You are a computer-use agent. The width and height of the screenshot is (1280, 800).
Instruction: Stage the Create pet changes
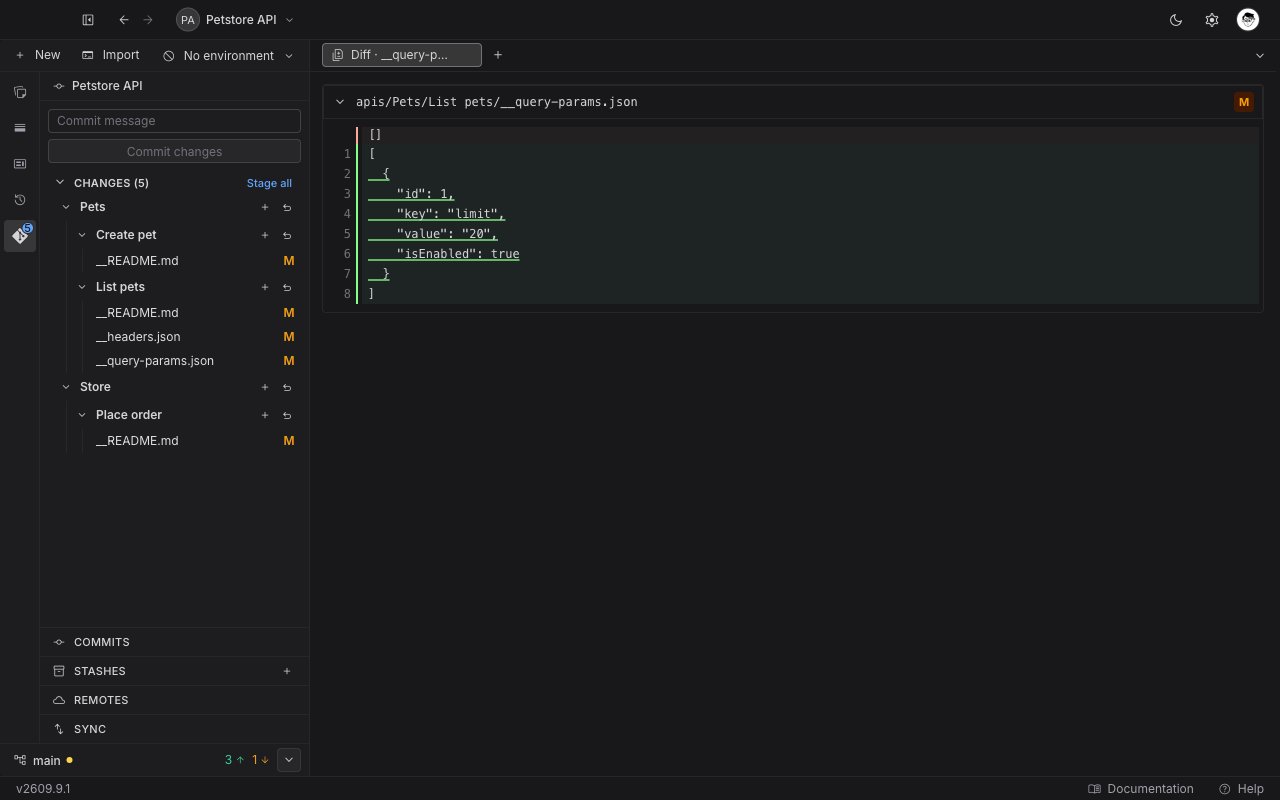265,235
